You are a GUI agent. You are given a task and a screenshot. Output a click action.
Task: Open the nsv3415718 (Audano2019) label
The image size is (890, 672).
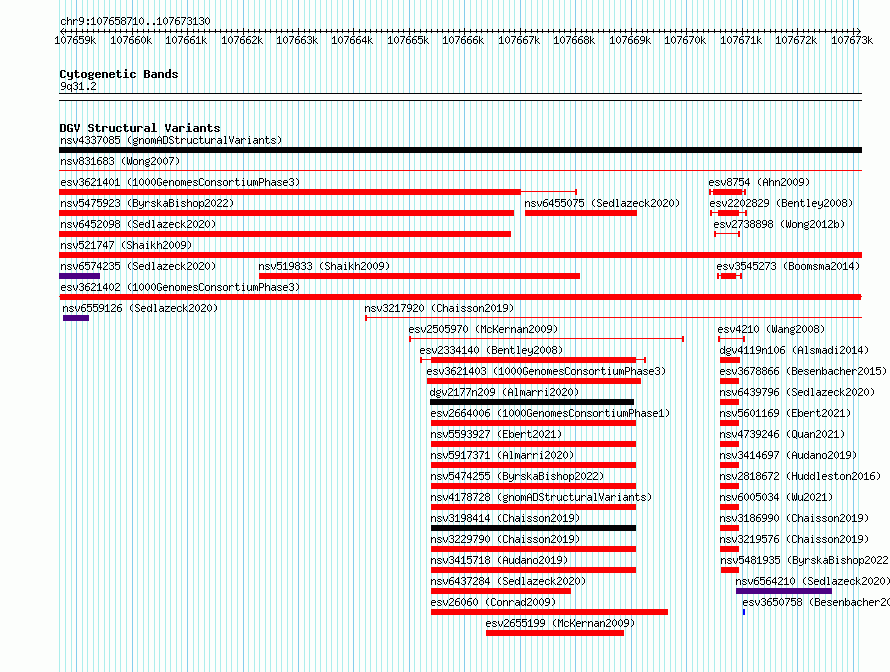point(499,560)
